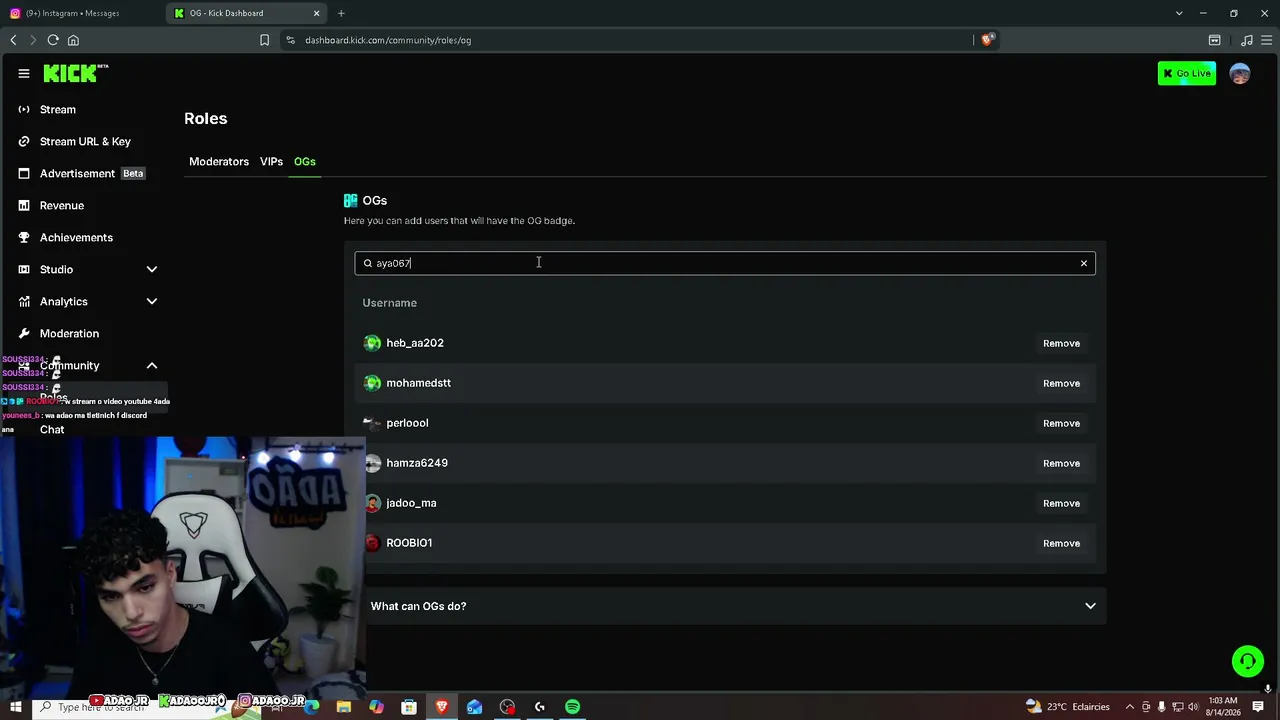Viewport: 1280px width, 720px height.
Task: Toggle the browser sidebar panel
Action: [1214, 40]
